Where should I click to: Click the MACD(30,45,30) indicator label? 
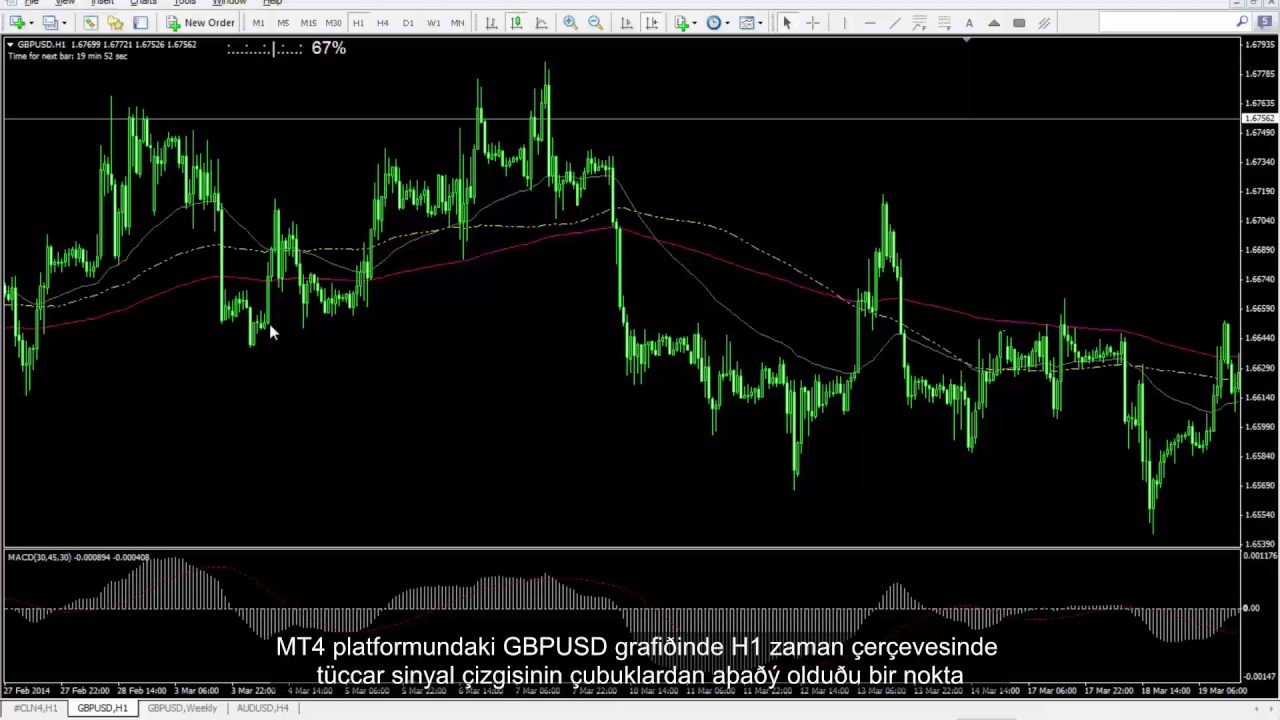click(39, 557)
